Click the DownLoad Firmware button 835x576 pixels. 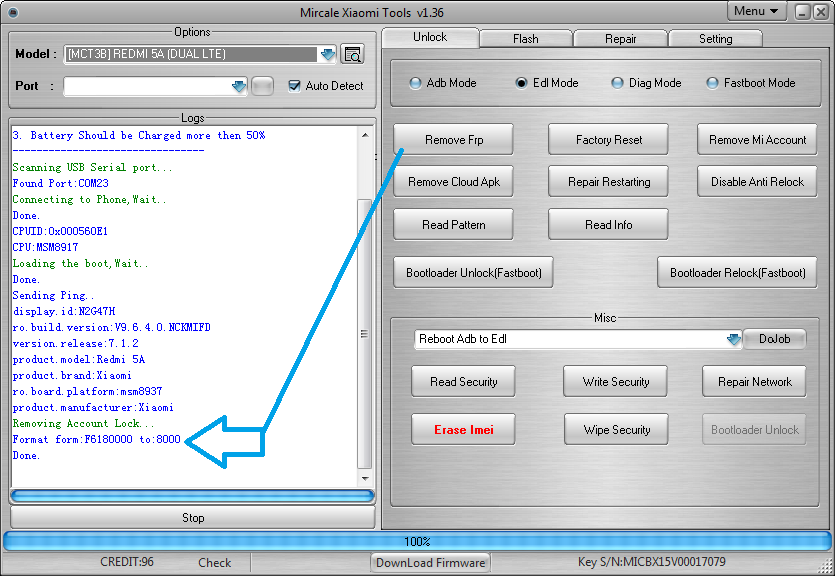tap(430, 563)
